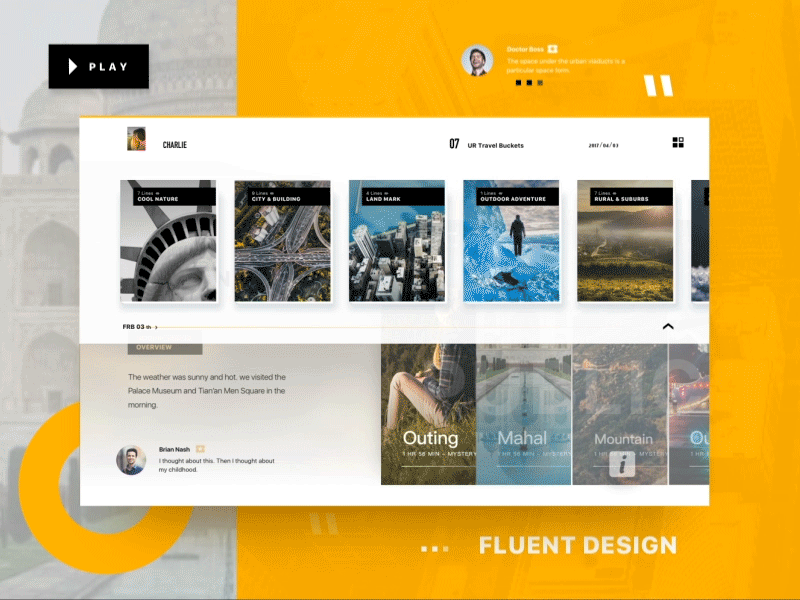Collapse the buckets panel with the up chevron
This screenshot has height=600, width=800.
(668, 326)
